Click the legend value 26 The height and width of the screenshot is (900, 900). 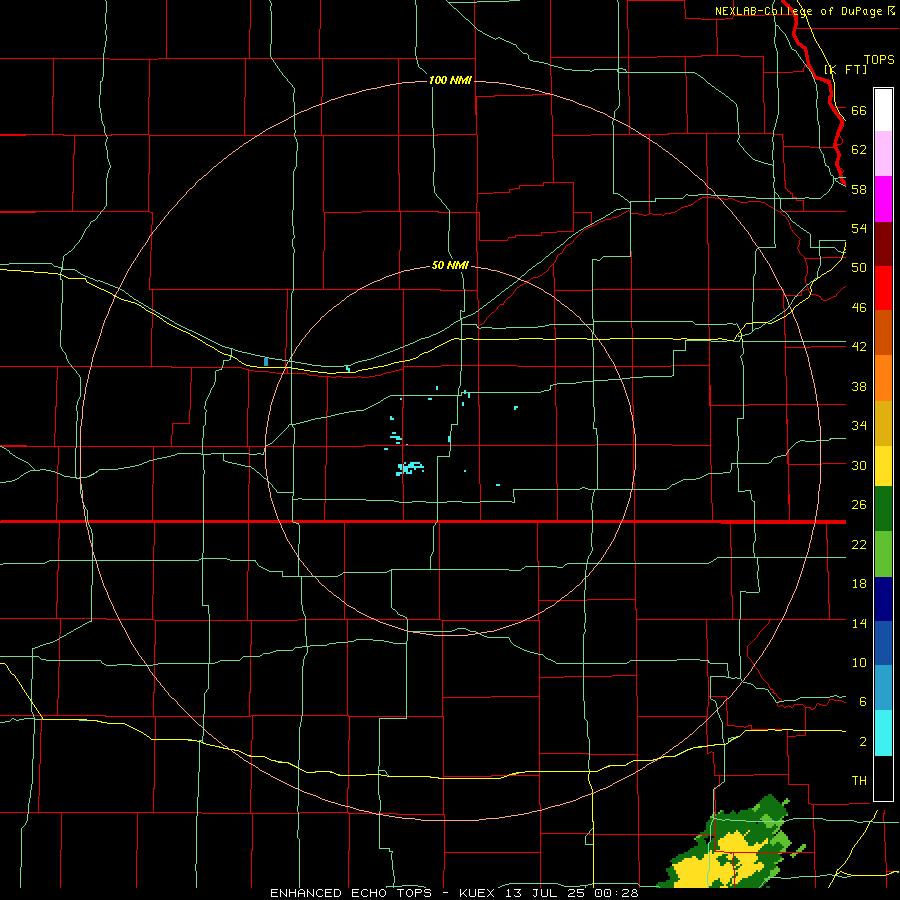coord(859,505)
